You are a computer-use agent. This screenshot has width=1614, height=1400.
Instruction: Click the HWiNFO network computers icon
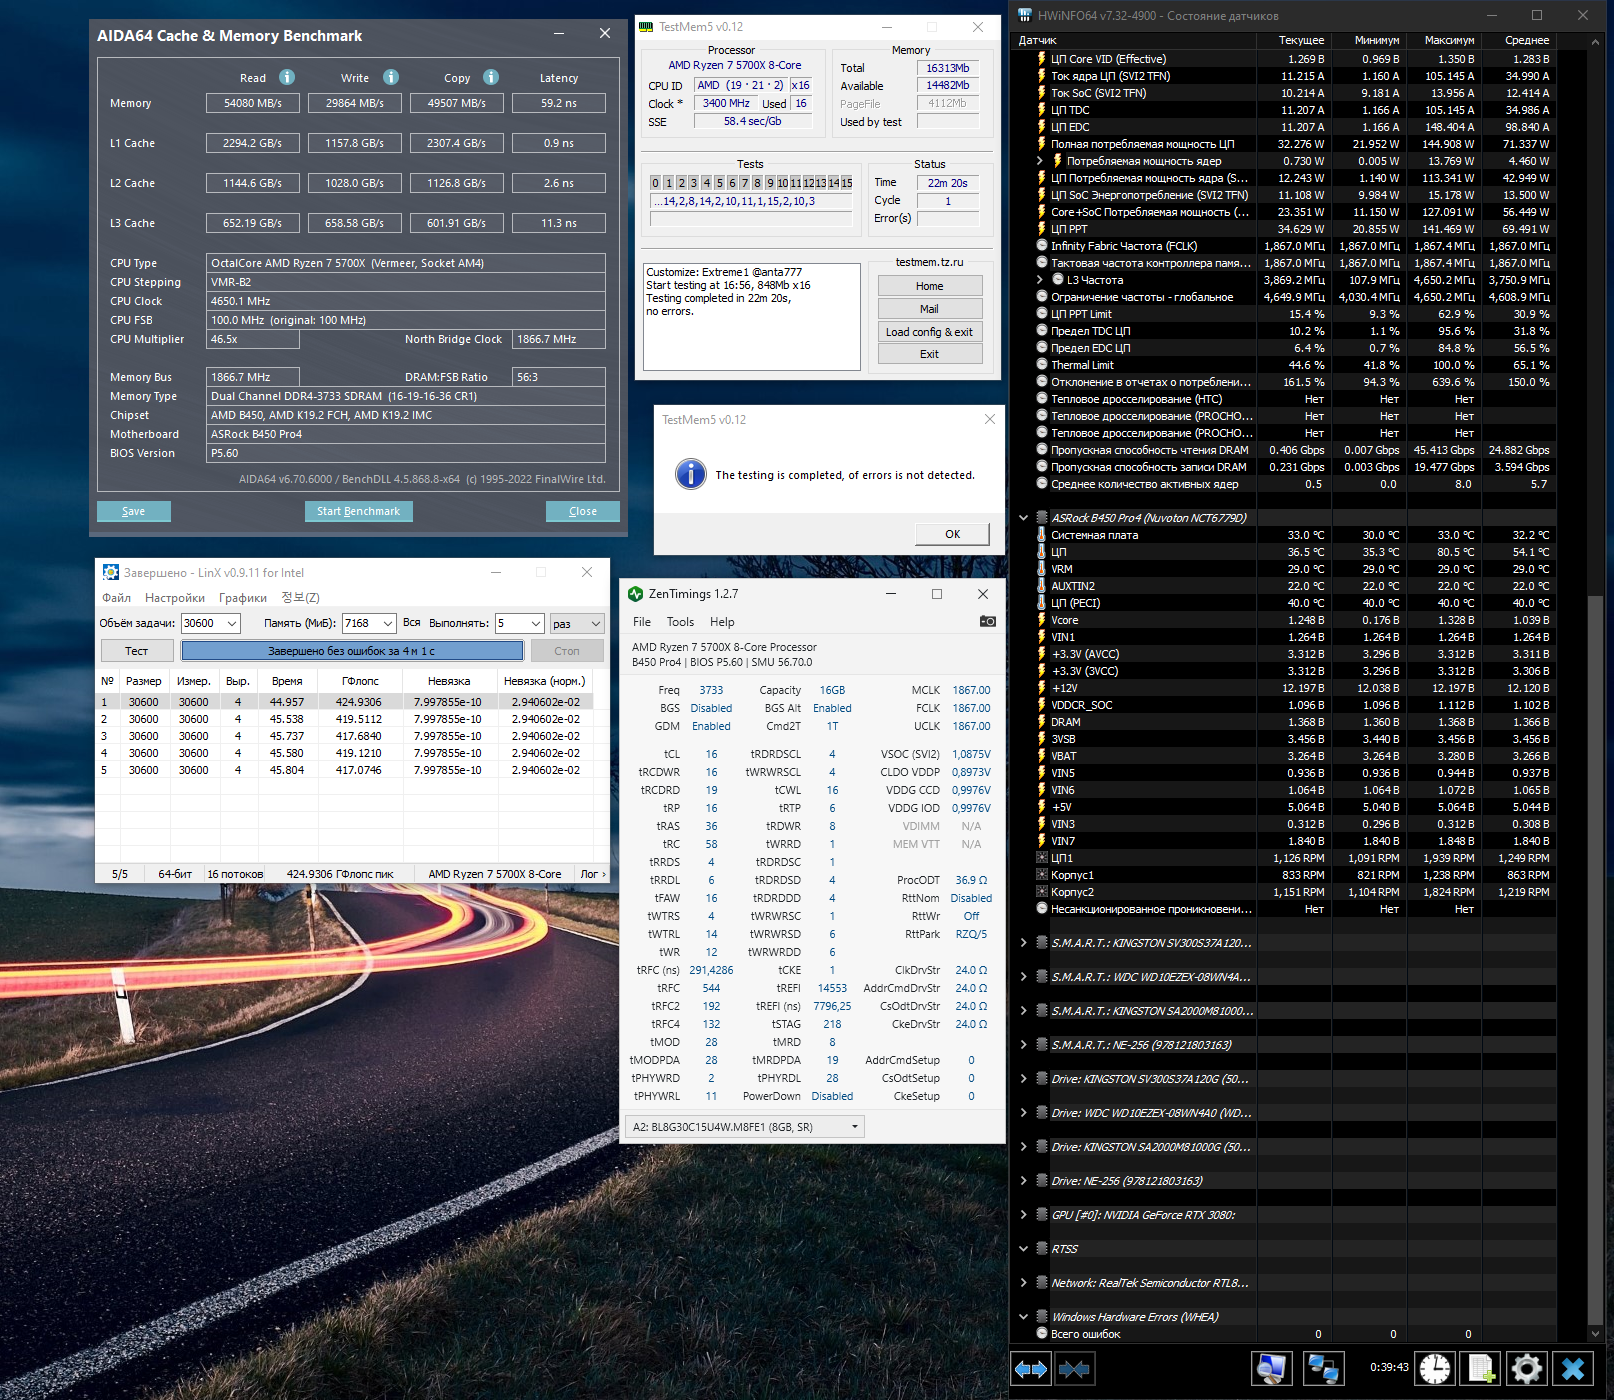click(1323, 1368)
